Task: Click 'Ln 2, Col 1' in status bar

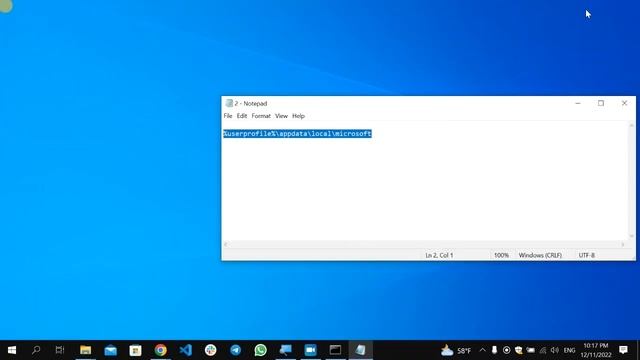Action: 439,255
